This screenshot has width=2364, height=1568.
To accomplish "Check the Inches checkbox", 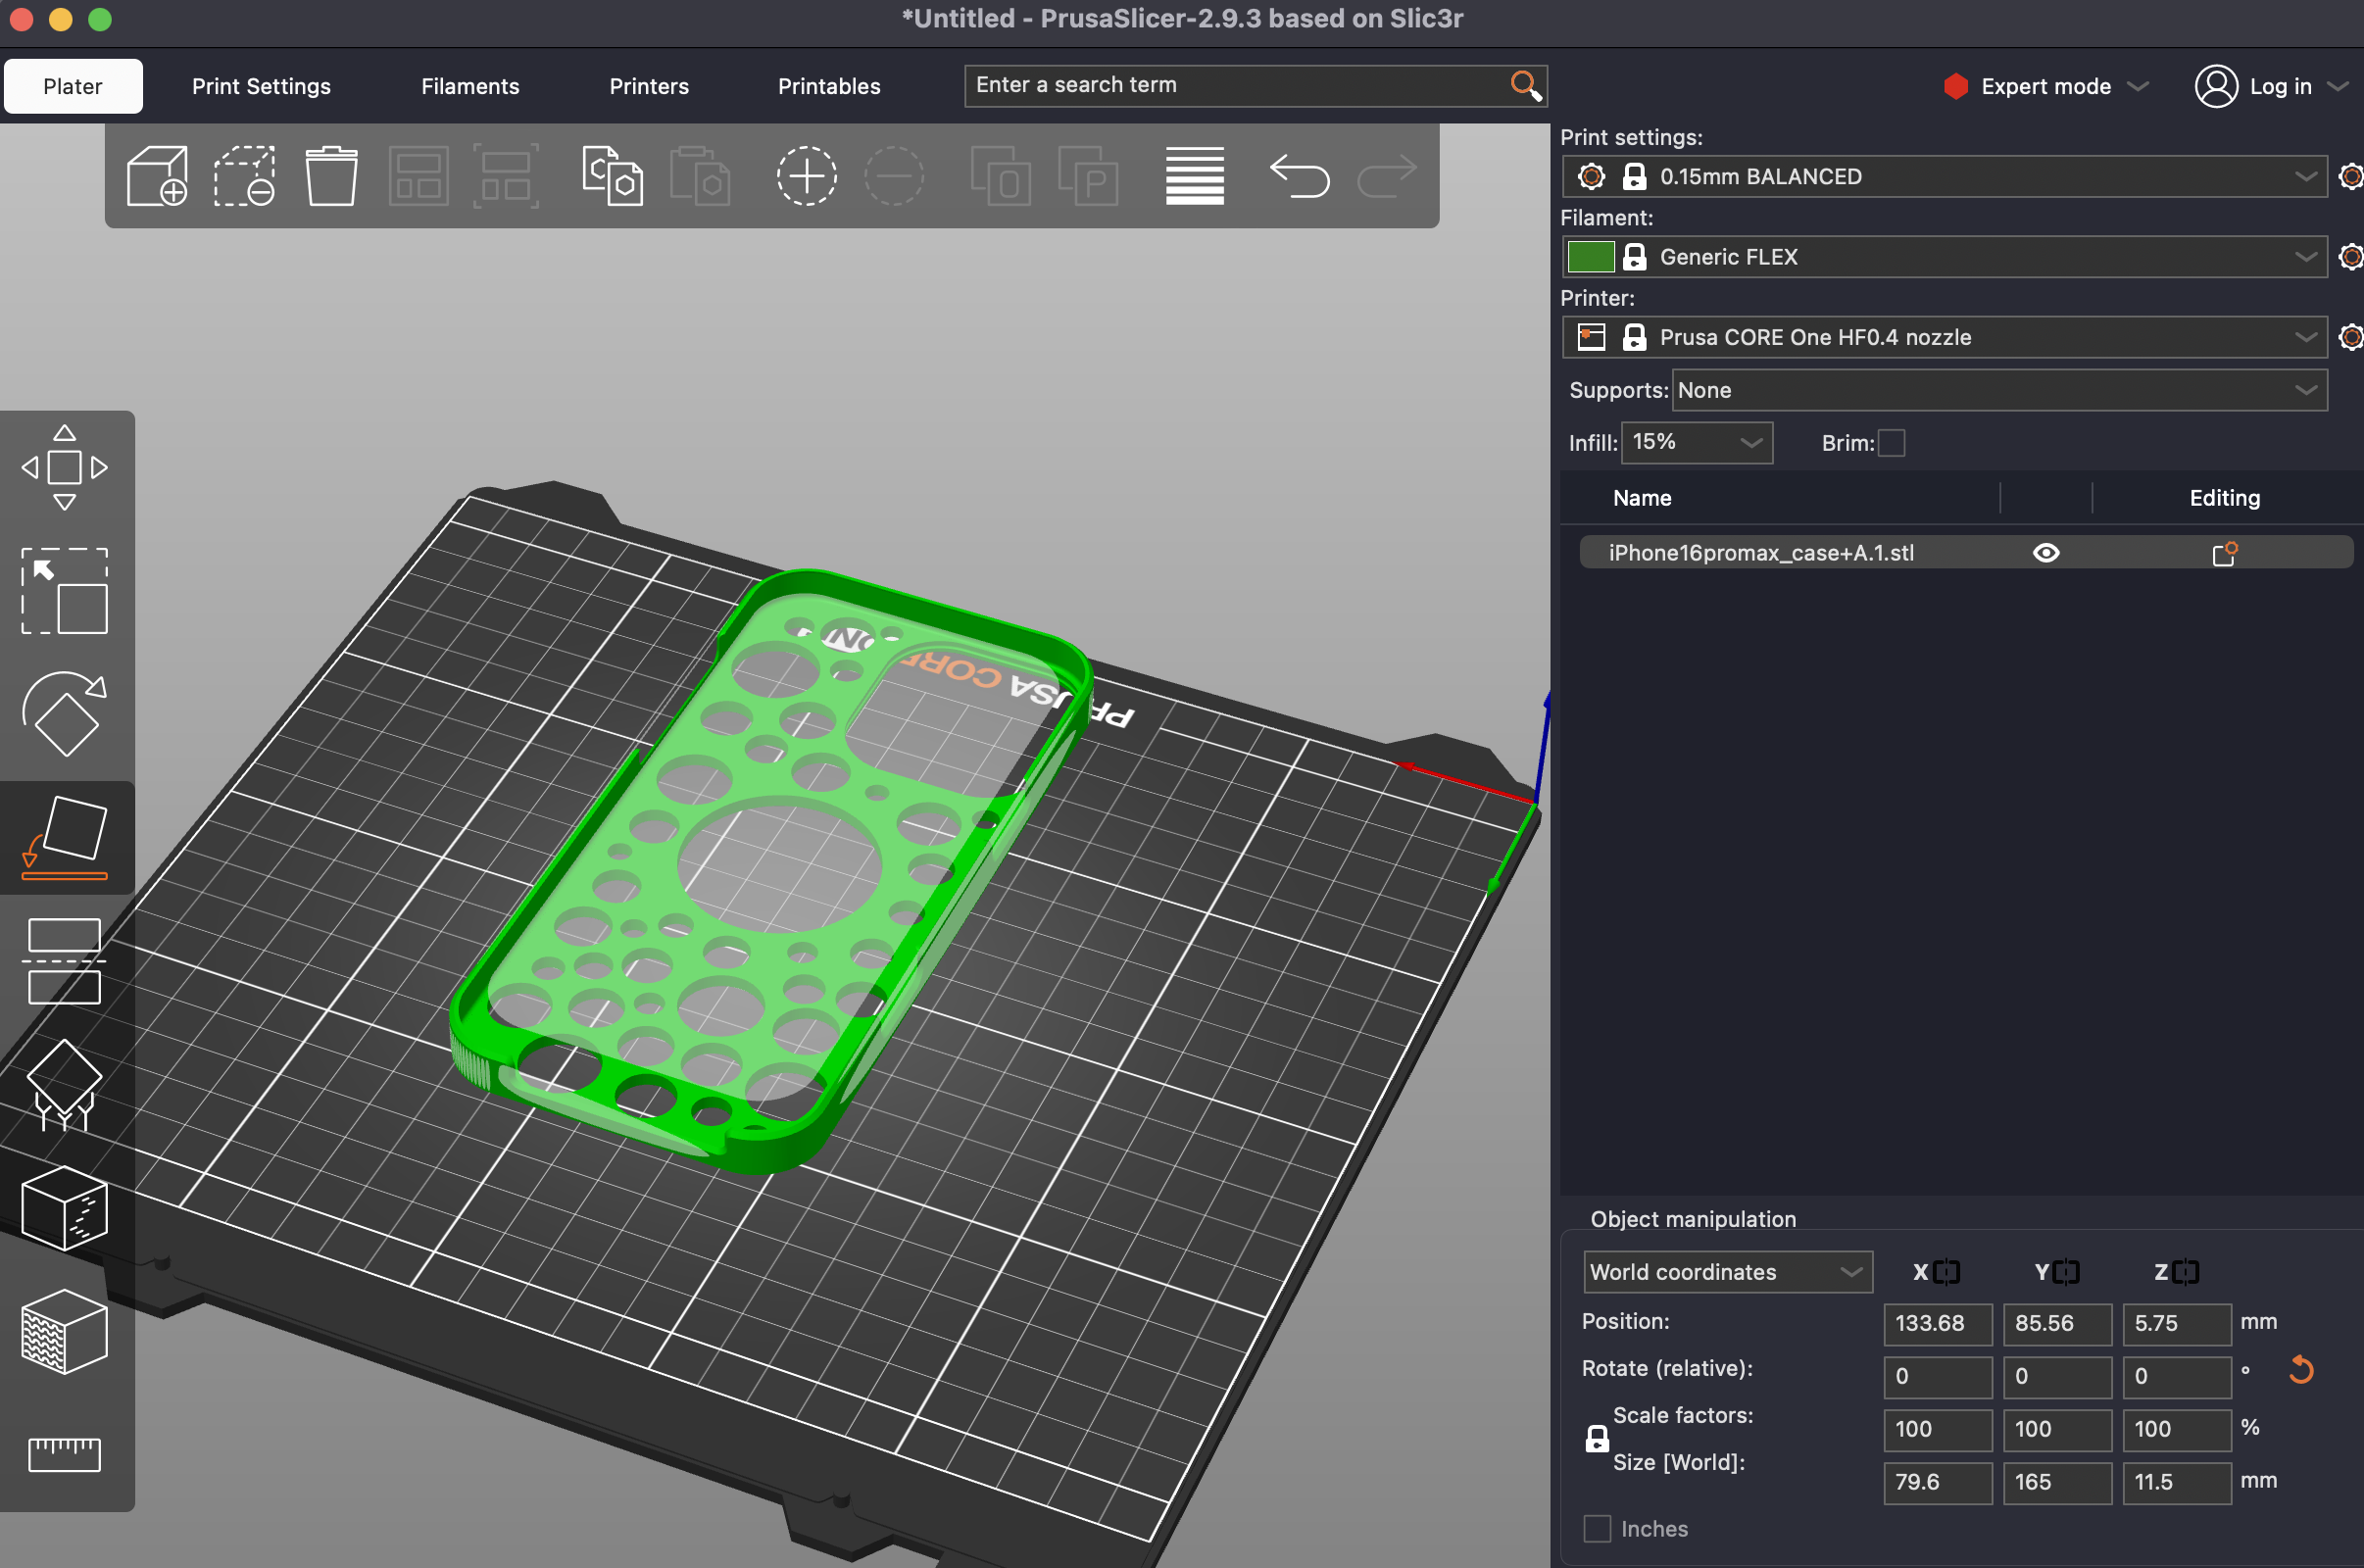I will tap(1597, 1528).
